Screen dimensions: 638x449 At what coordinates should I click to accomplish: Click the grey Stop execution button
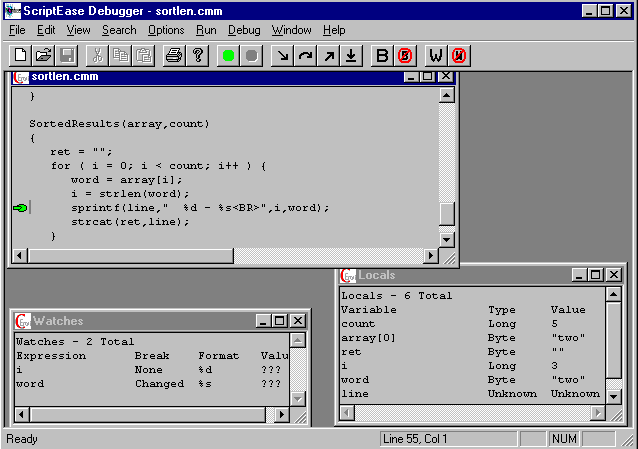coord(251,55)
